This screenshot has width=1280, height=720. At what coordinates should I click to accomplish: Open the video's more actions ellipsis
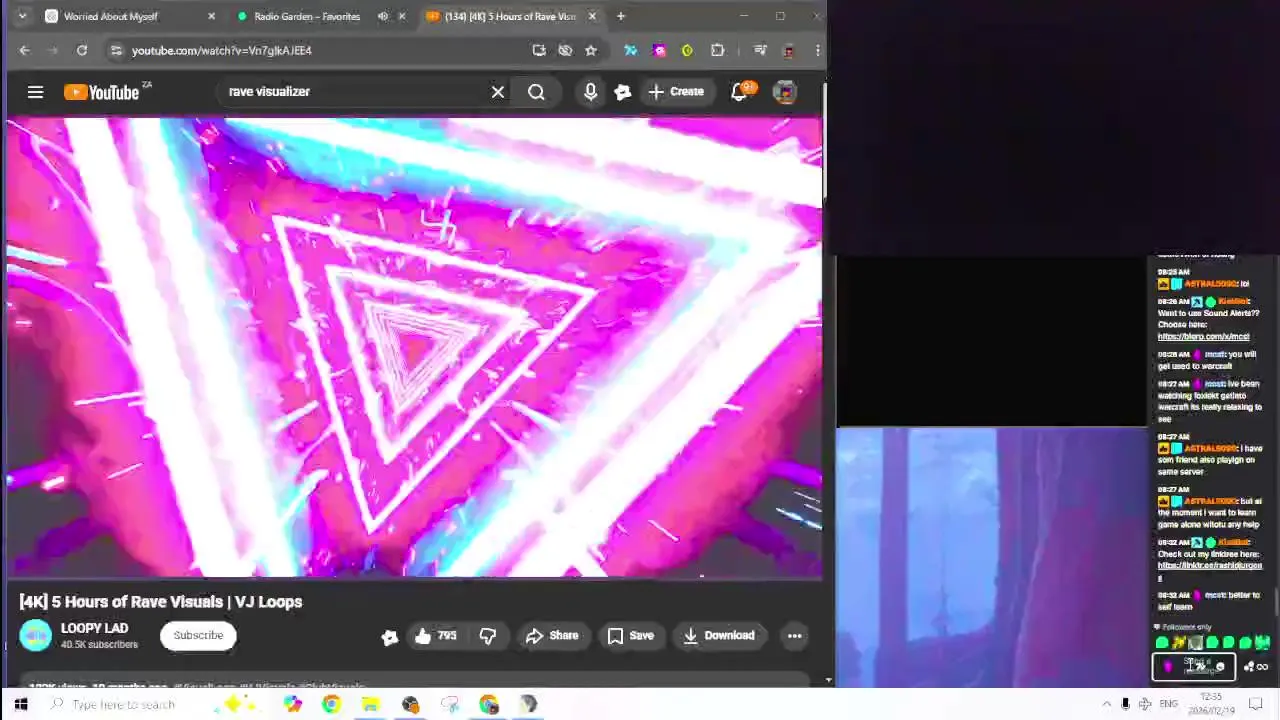[794, 635]
